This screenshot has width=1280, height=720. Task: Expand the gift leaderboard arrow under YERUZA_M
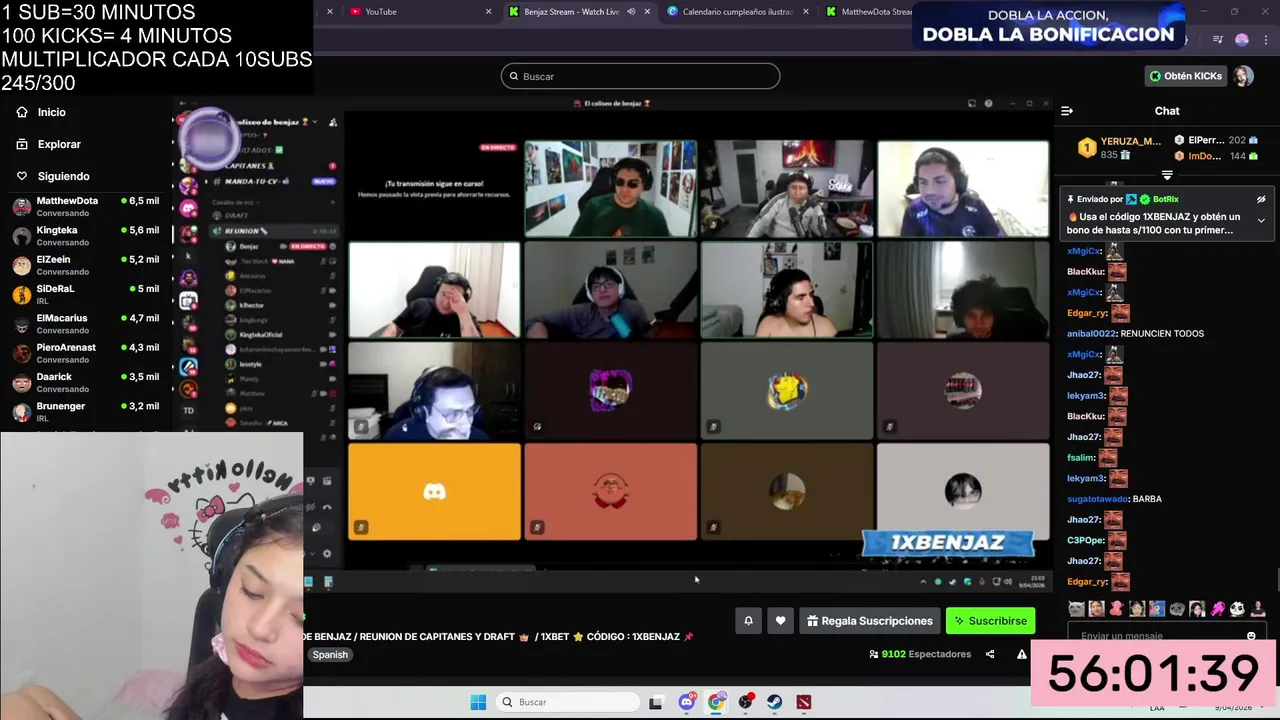1167,175
